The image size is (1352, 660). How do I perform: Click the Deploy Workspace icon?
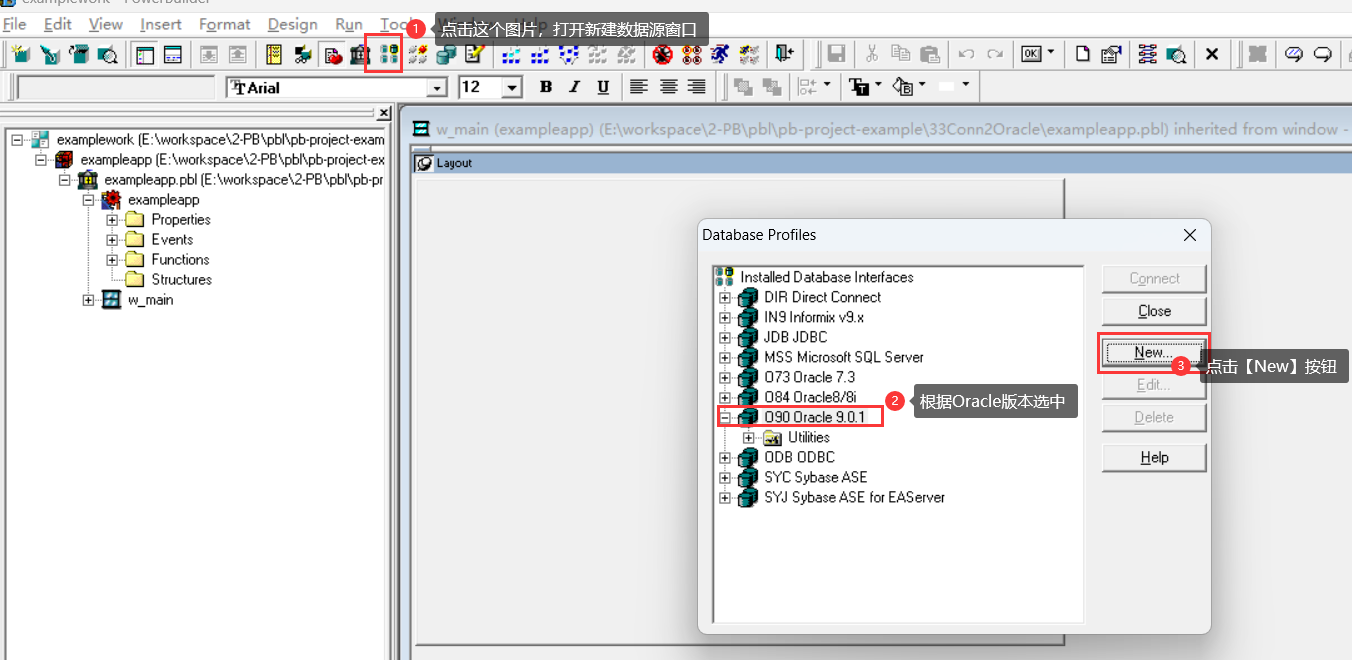(568, 54)
